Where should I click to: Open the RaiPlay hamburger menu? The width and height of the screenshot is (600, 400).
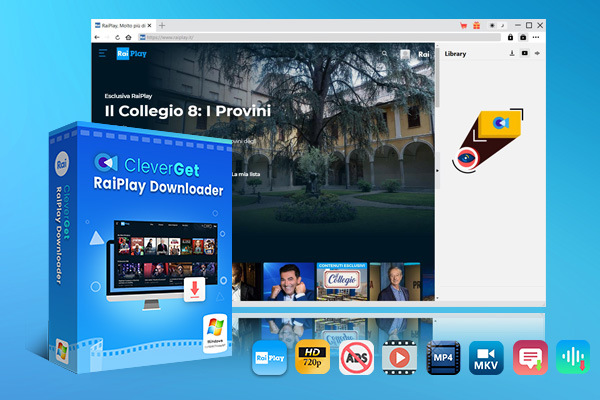pyautogui.click(x=103, y=53)
